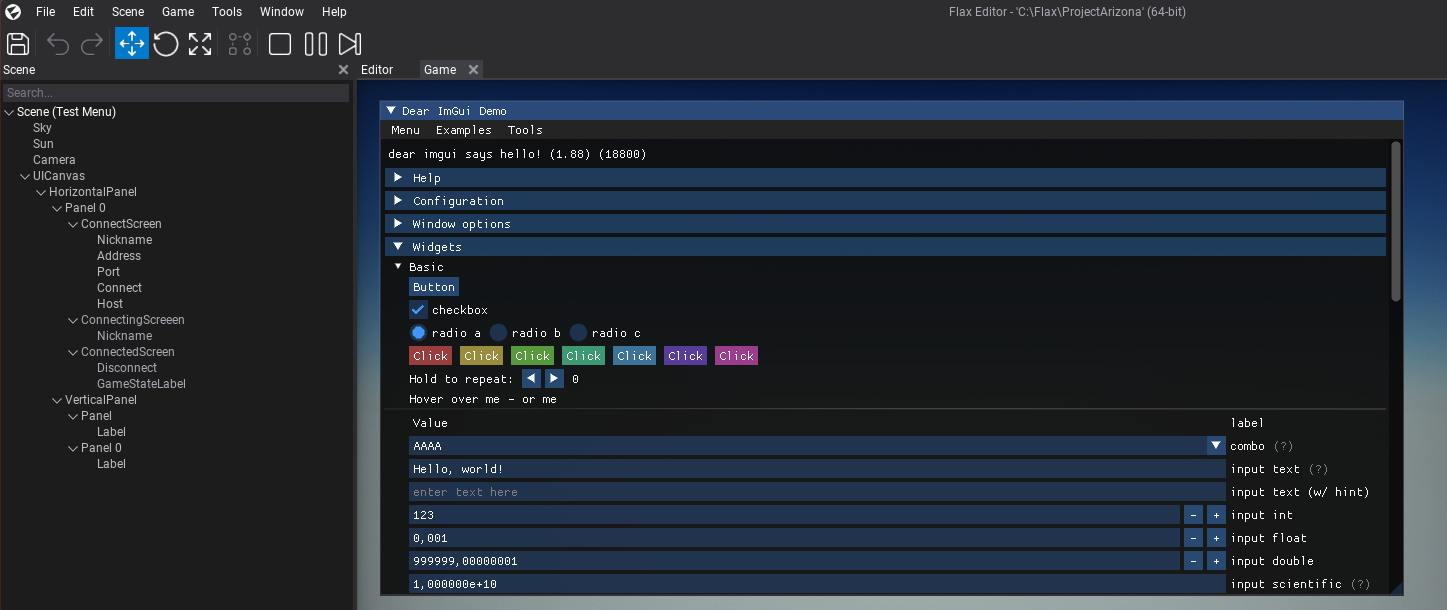Click the cook scenes toolbar icon
The image size is (1447, 610).
tap(240, 44)
